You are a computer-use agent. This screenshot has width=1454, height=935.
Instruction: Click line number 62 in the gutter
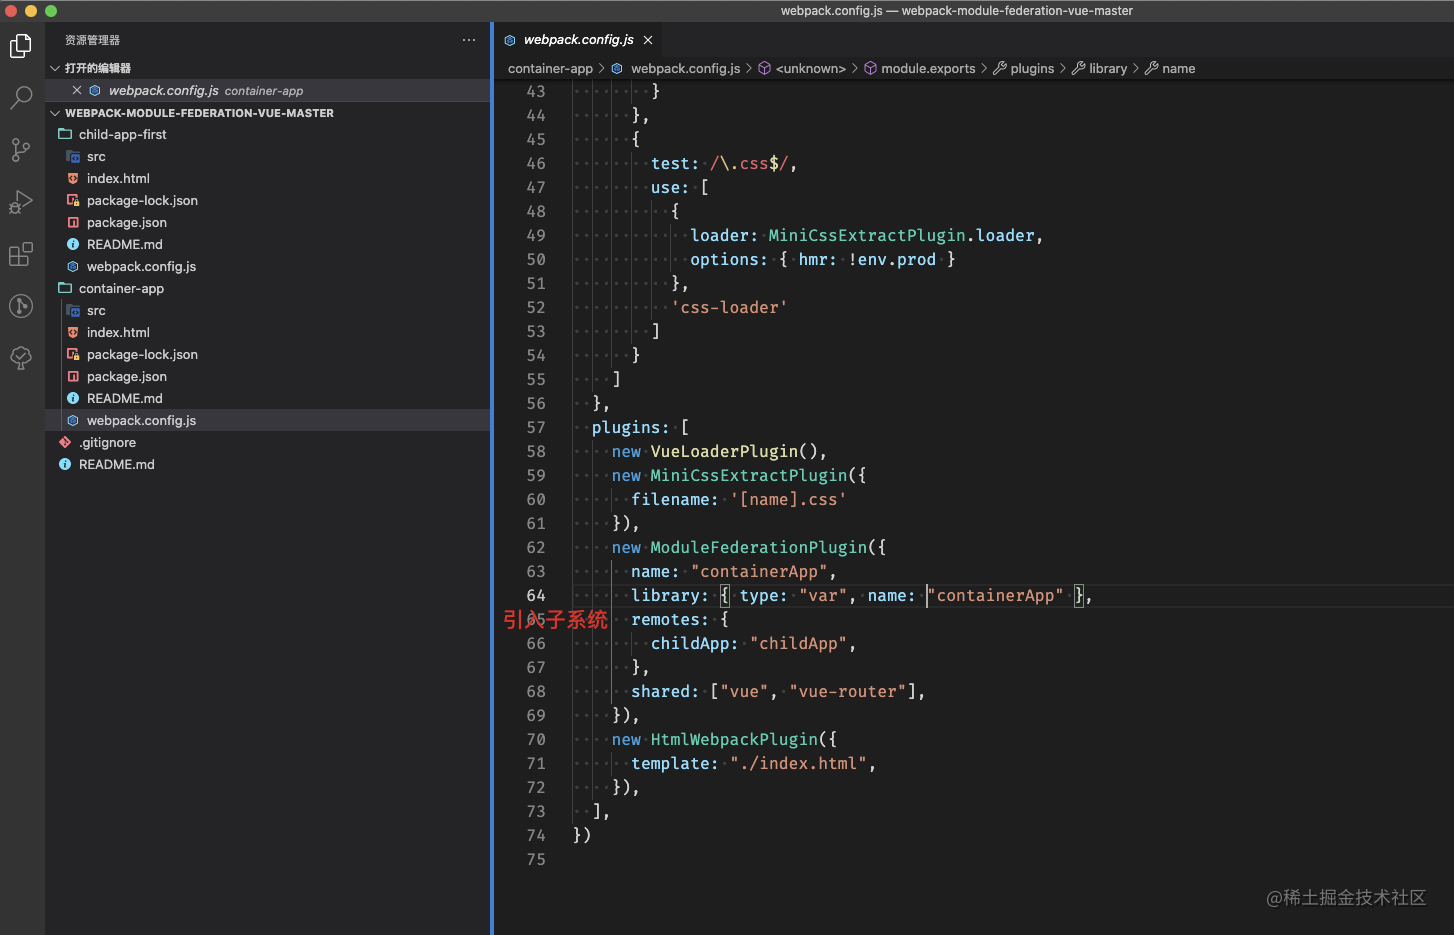(x=536, y=547)
